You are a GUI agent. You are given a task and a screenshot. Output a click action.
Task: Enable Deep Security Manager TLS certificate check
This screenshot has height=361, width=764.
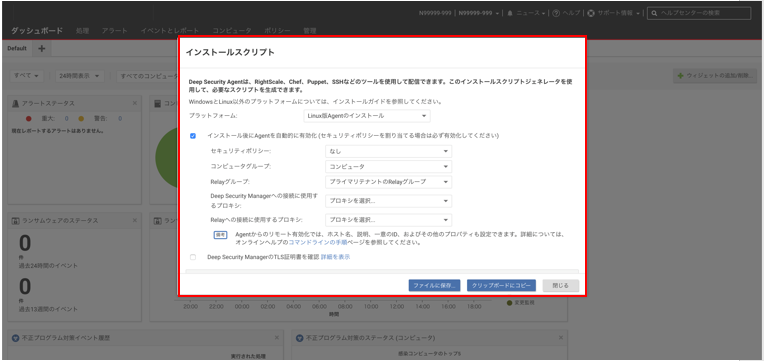click(193, 257)
